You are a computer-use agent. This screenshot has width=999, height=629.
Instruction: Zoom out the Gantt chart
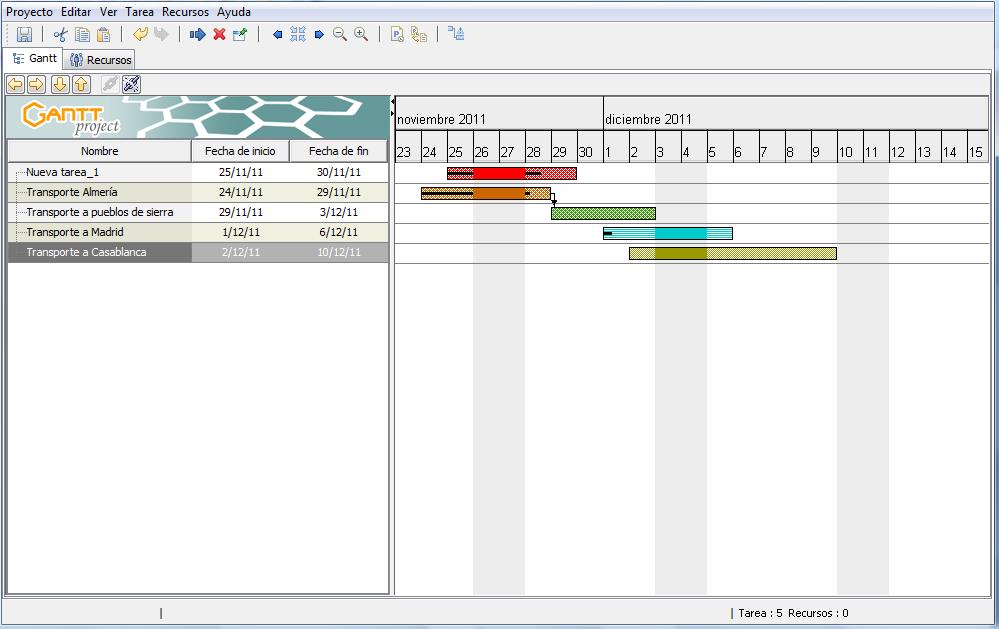(x=340, y=34)
